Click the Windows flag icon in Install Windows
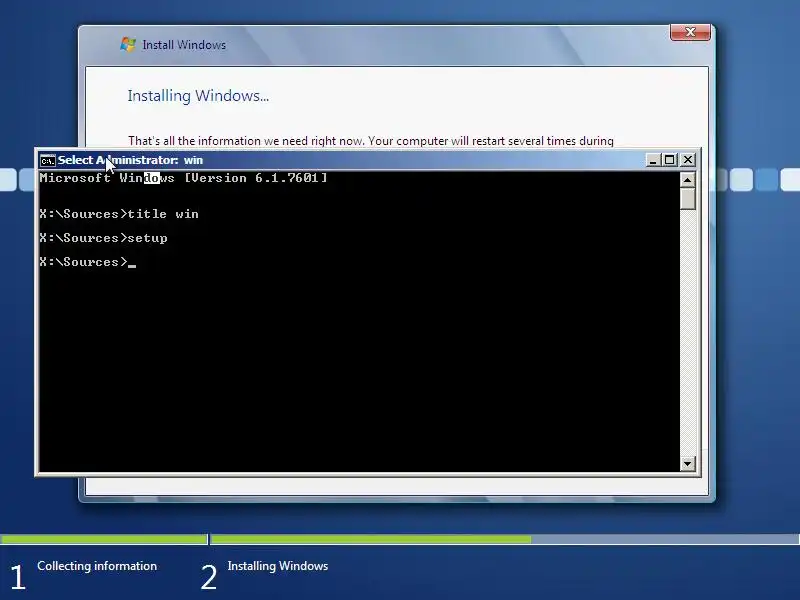The height and width of the screenshot is (600, 800). [x=128, y=44]
